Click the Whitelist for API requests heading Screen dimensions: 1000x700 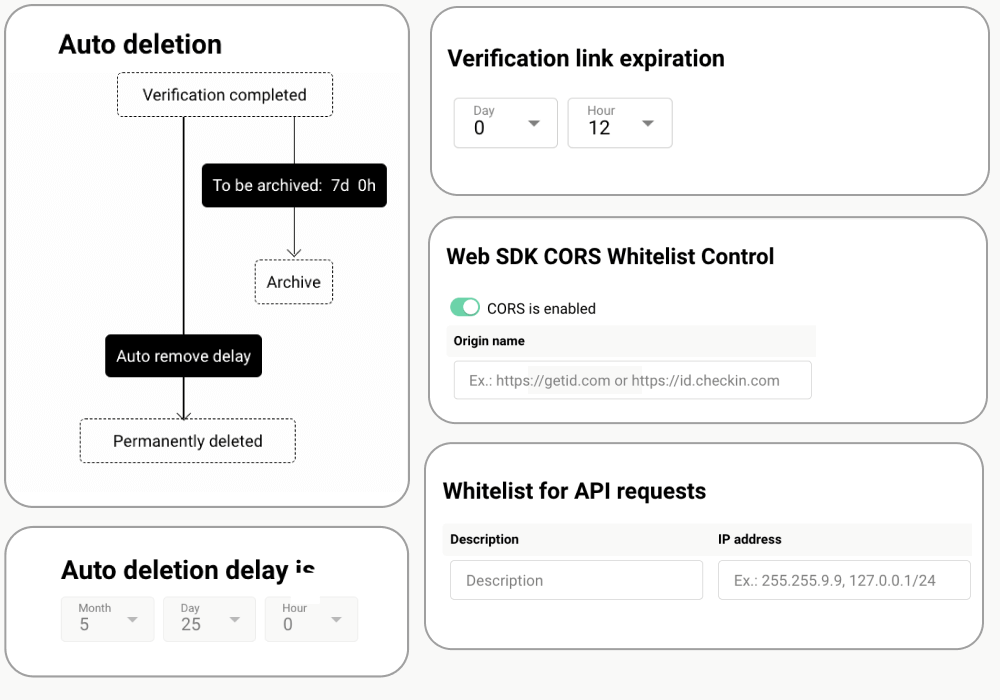574,491
